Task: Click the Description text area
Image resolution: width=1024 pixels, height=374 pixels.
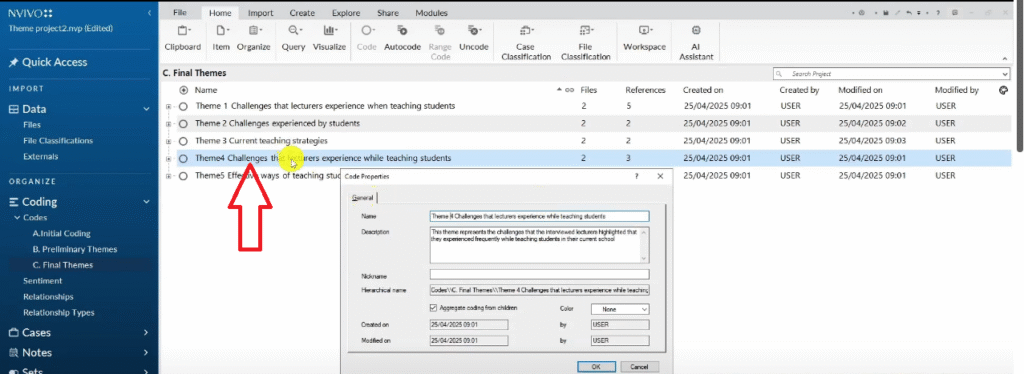Action: point(539,245)
